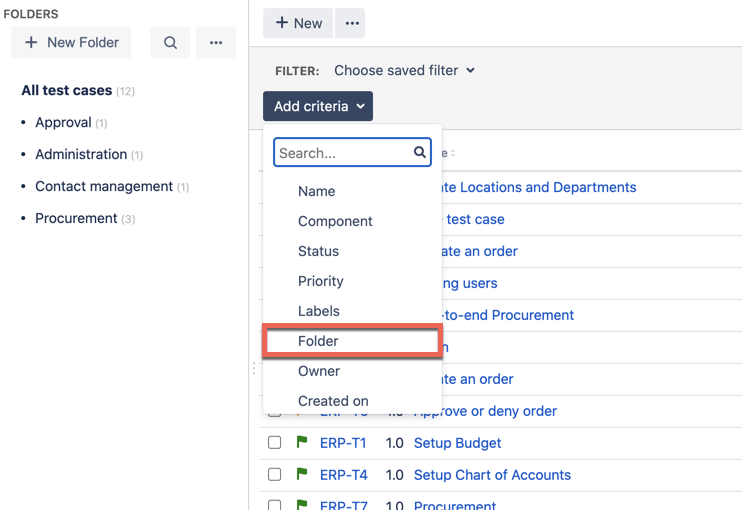Check the checkbox for ERP-T1
Image resolution: width=742 pixels, height=510 pixels.
(x=275, y=442)
